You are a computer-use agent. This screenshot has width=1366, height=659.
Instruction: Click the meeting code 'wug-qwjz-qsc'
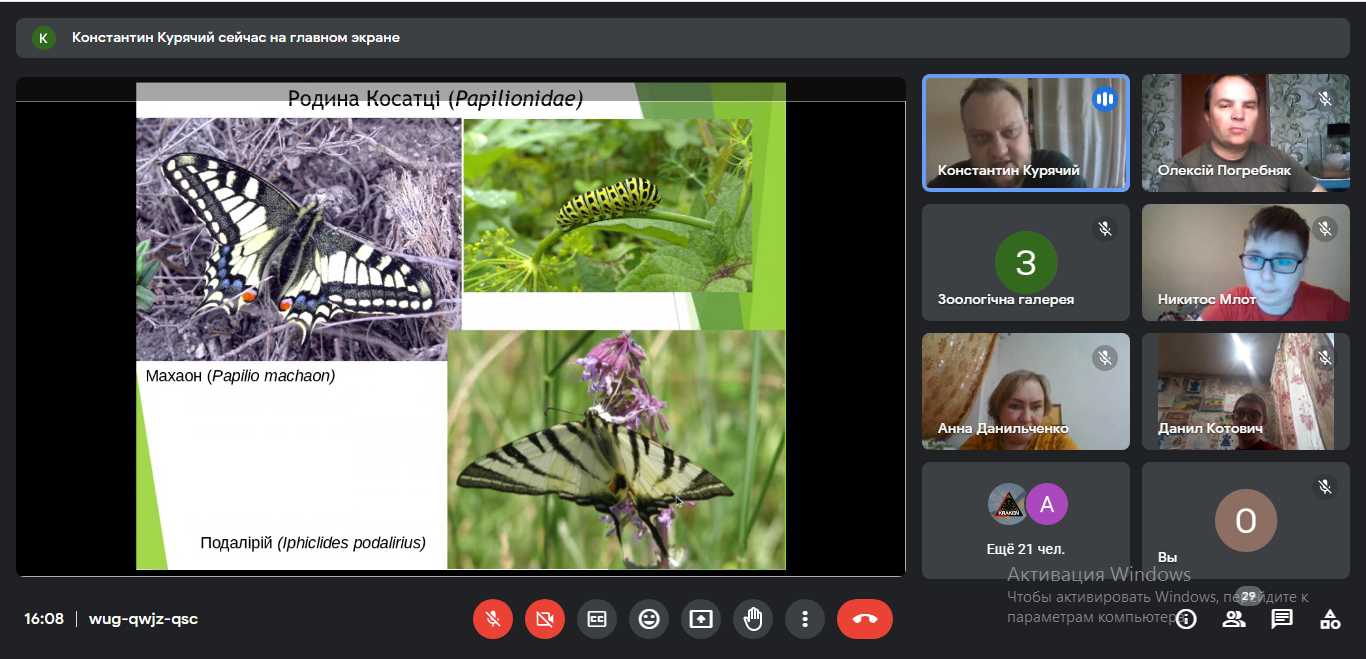[x=143, y=619]
